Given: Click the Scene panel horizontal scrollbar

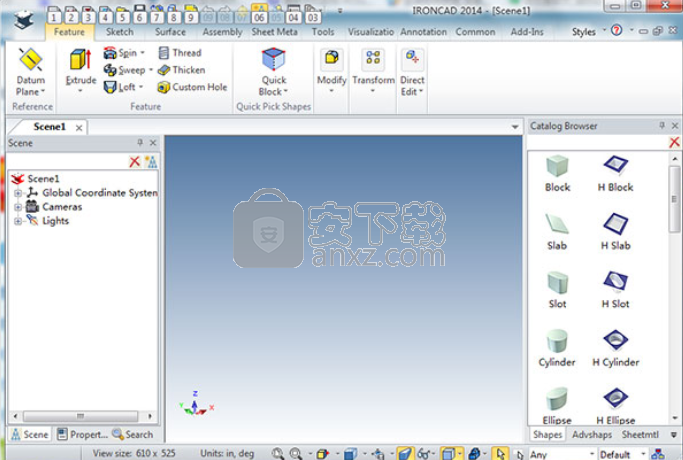Looking at the screenshot, I should 82,416.
